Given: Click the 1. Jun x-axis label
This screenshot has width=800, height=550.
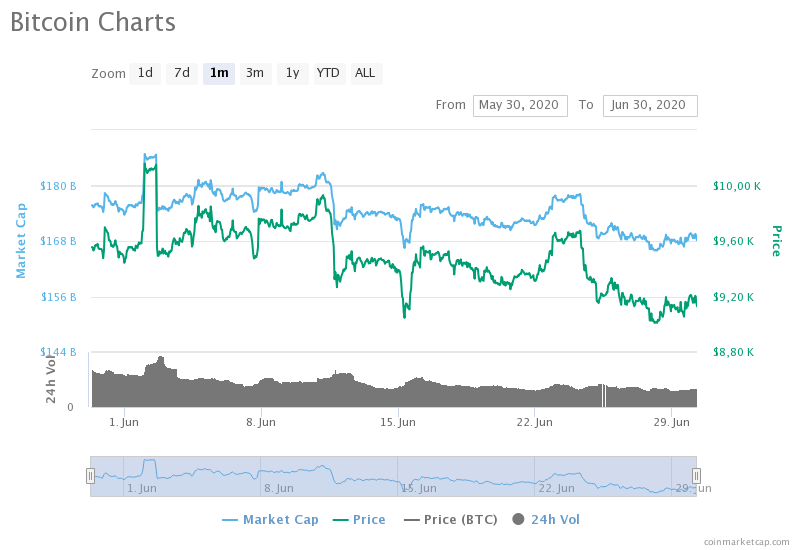Looking at the screenshot, I should point(123,422).
